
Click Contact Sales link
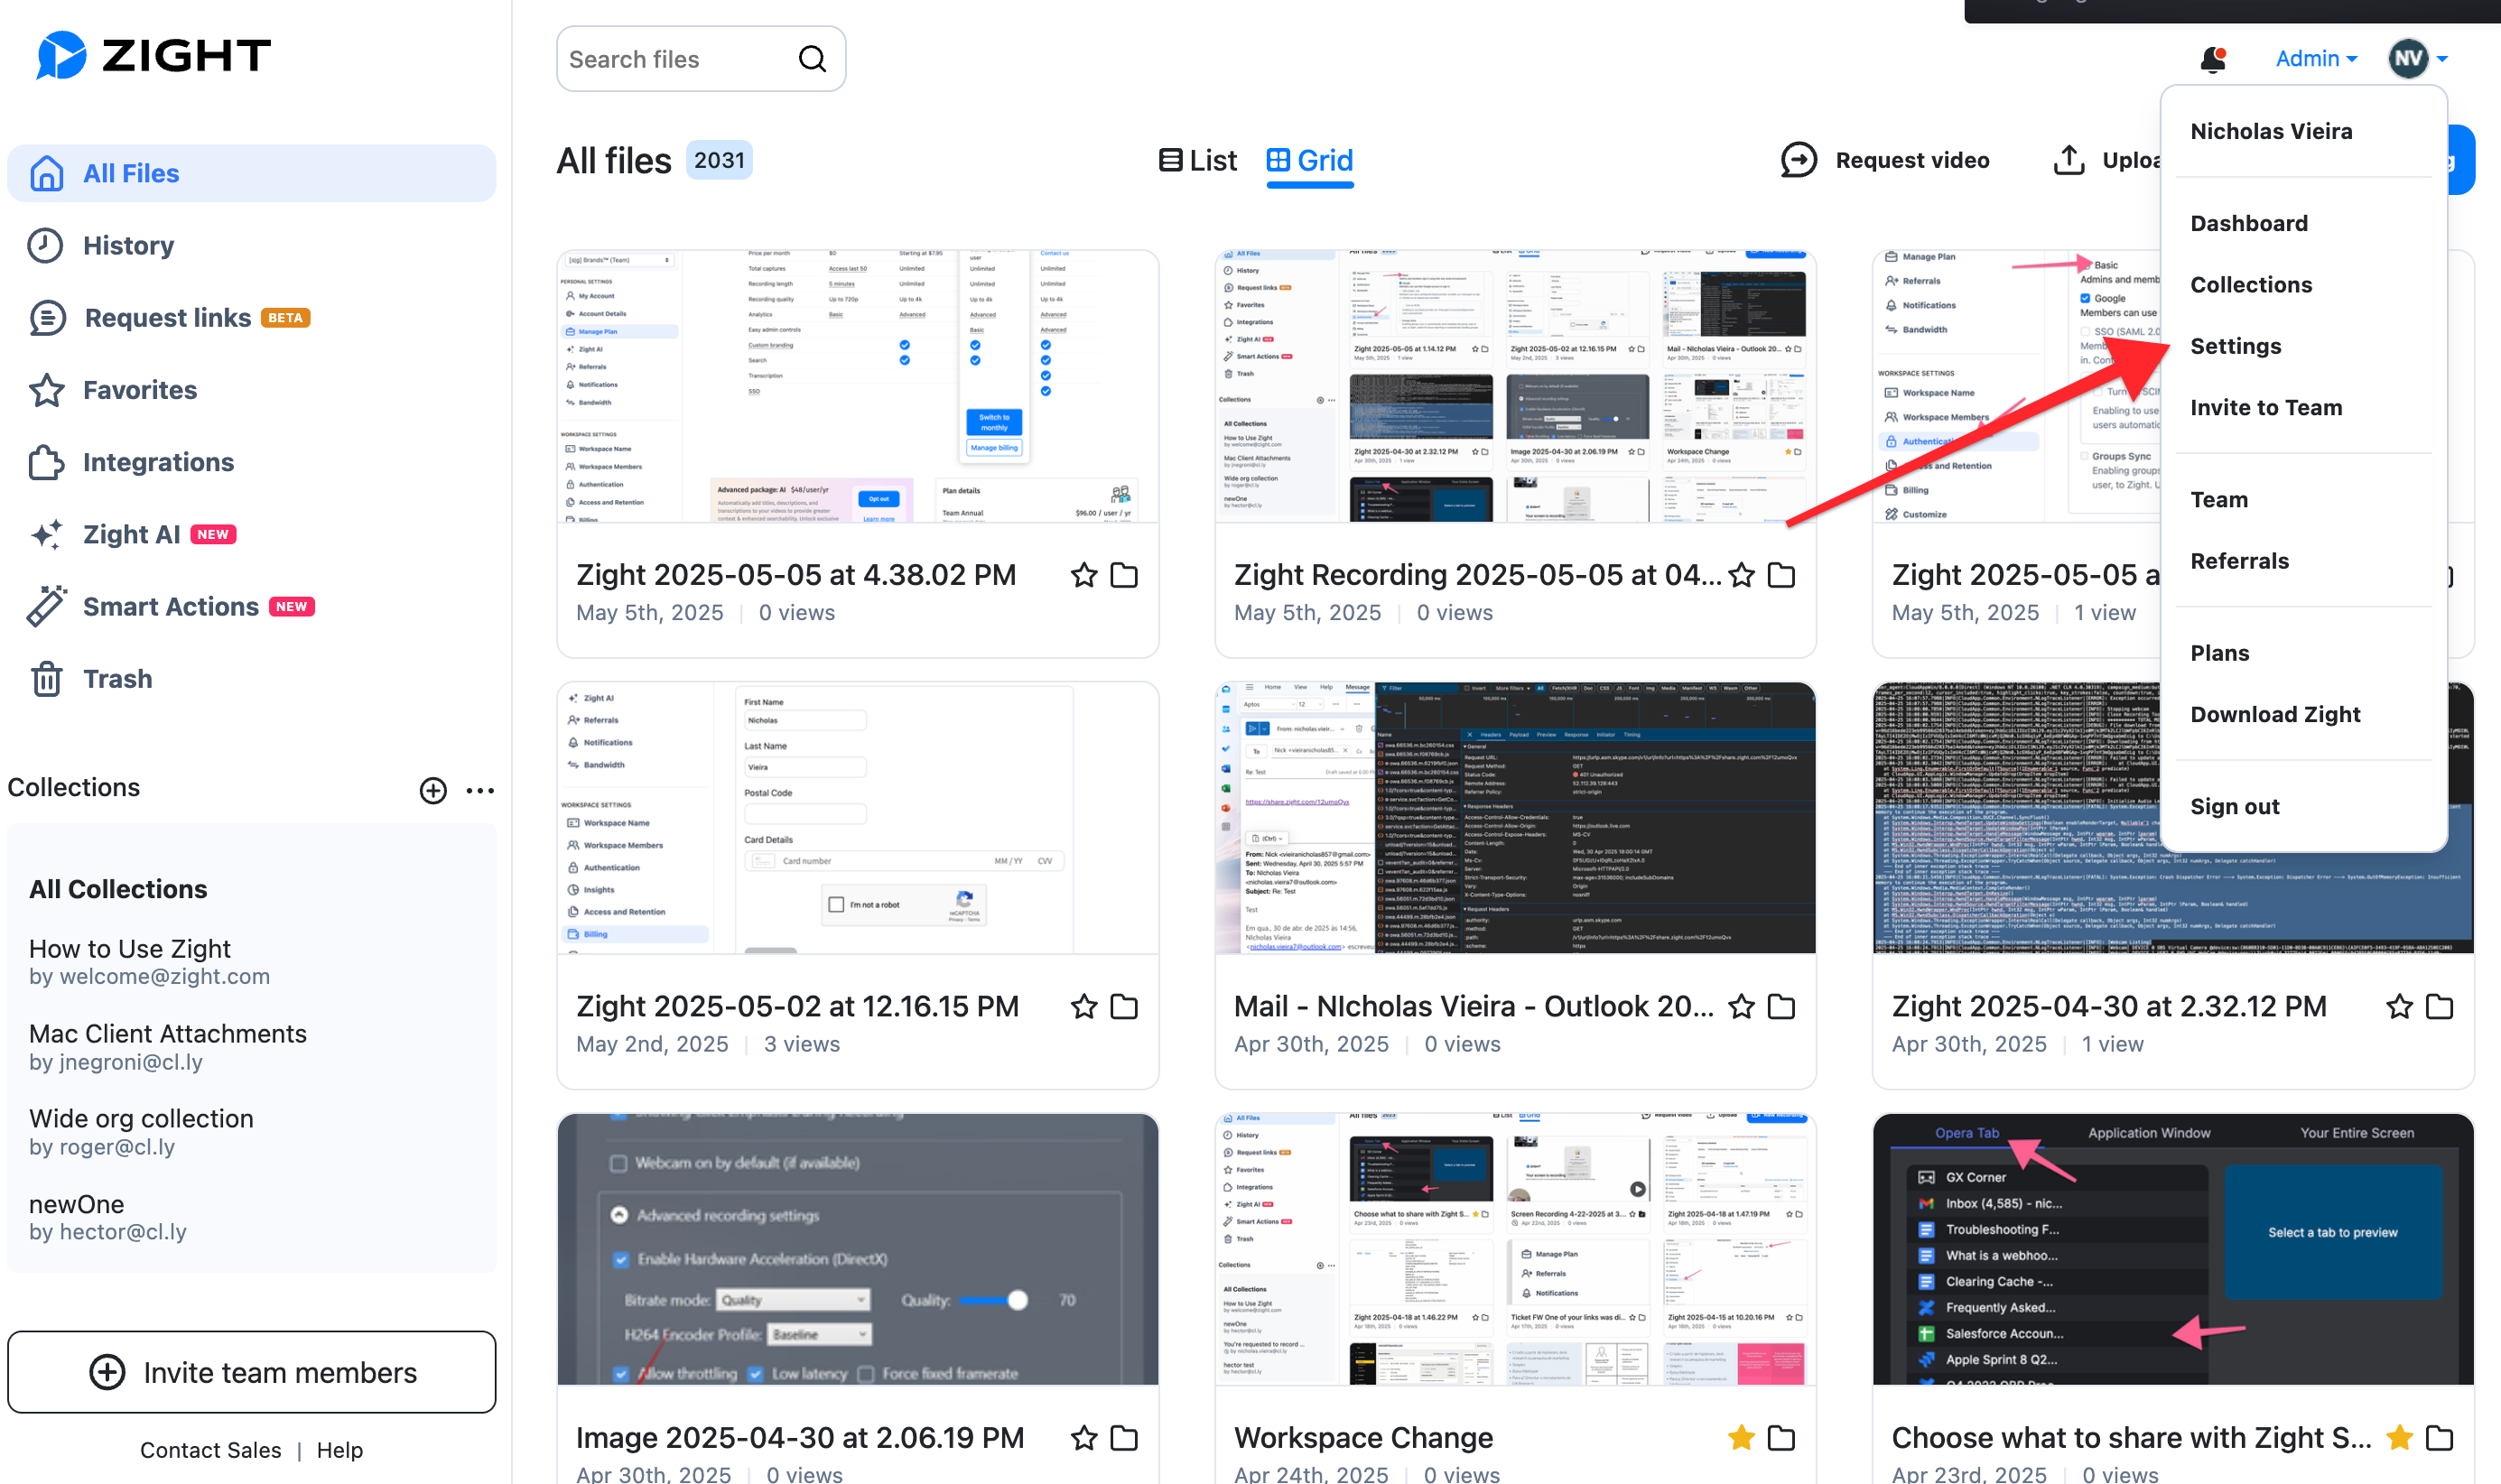click(210, 1449)
